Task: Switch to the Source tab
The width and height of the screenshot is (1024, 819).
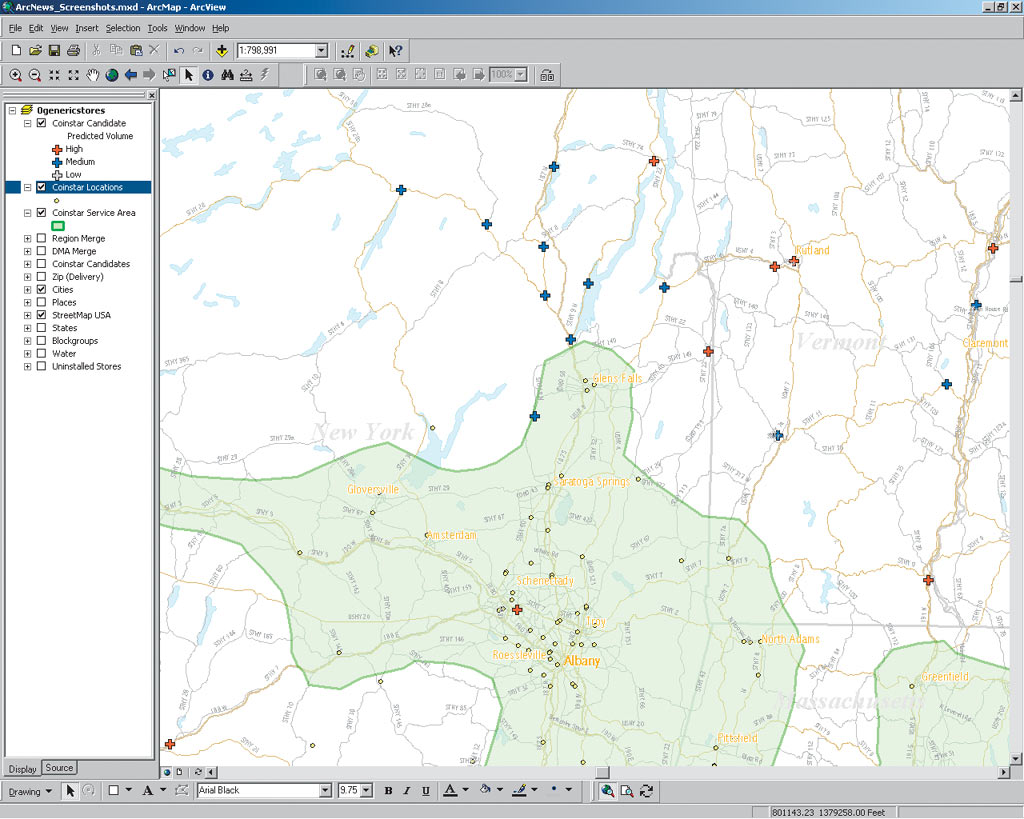Action: click(59, 768)
